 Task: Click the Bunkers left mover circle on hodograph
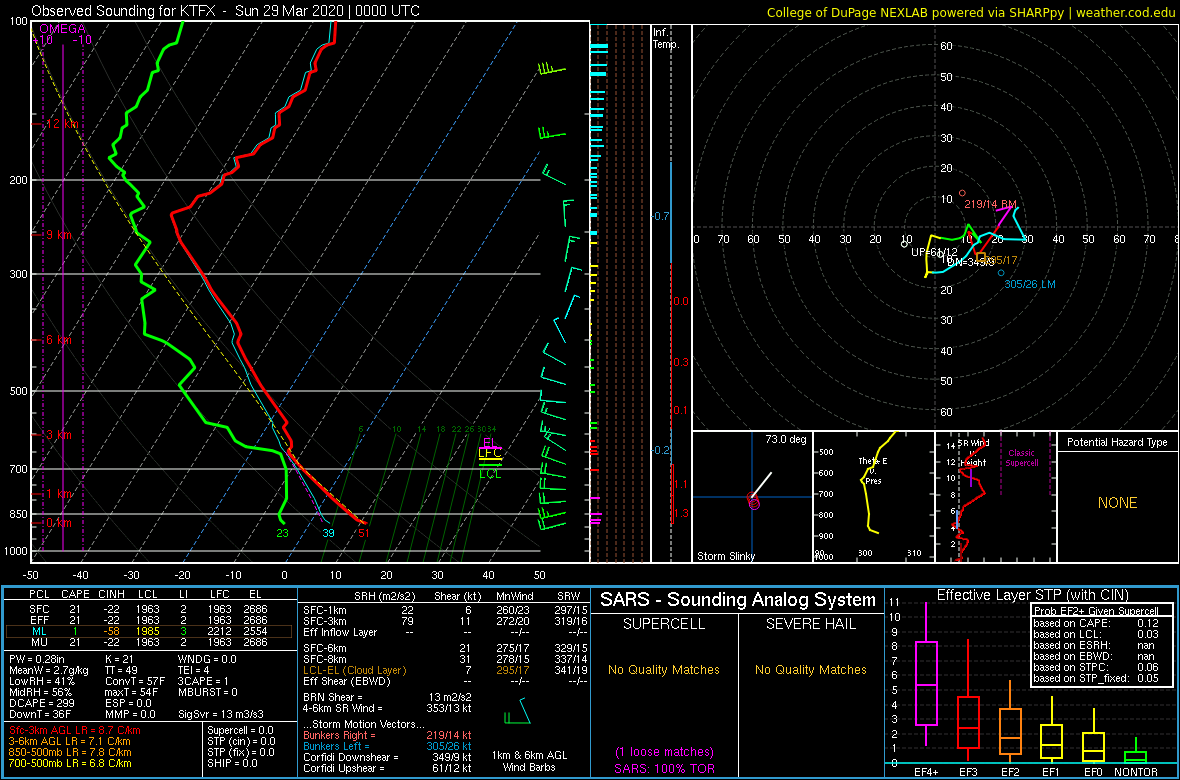(1001, 273)
